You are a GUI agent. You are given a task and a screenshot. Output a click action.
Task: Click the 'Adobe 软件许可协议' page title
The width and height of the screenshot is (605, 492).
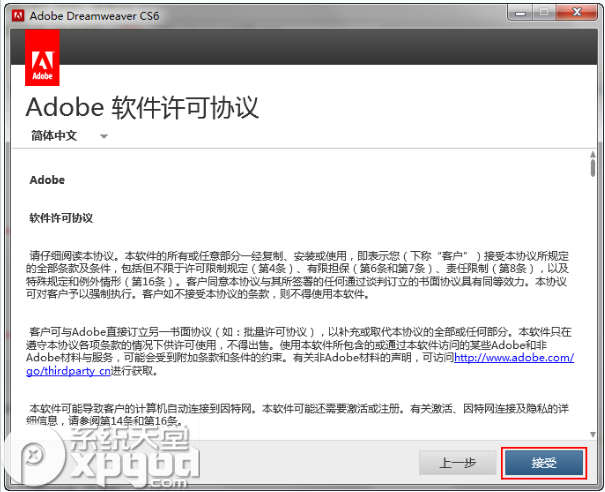coord(142,107)
